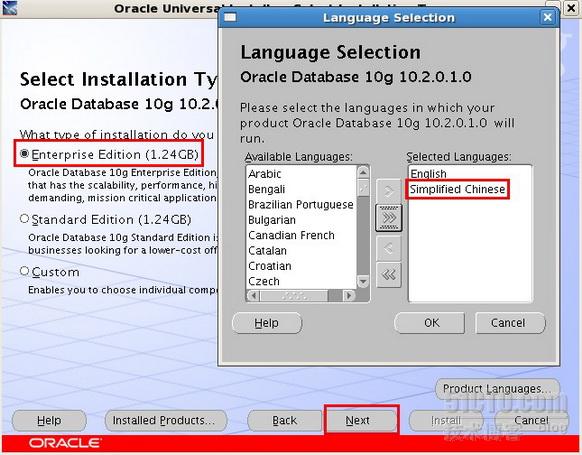
Task: Go Back in the installer
Action: click(284, 420)
